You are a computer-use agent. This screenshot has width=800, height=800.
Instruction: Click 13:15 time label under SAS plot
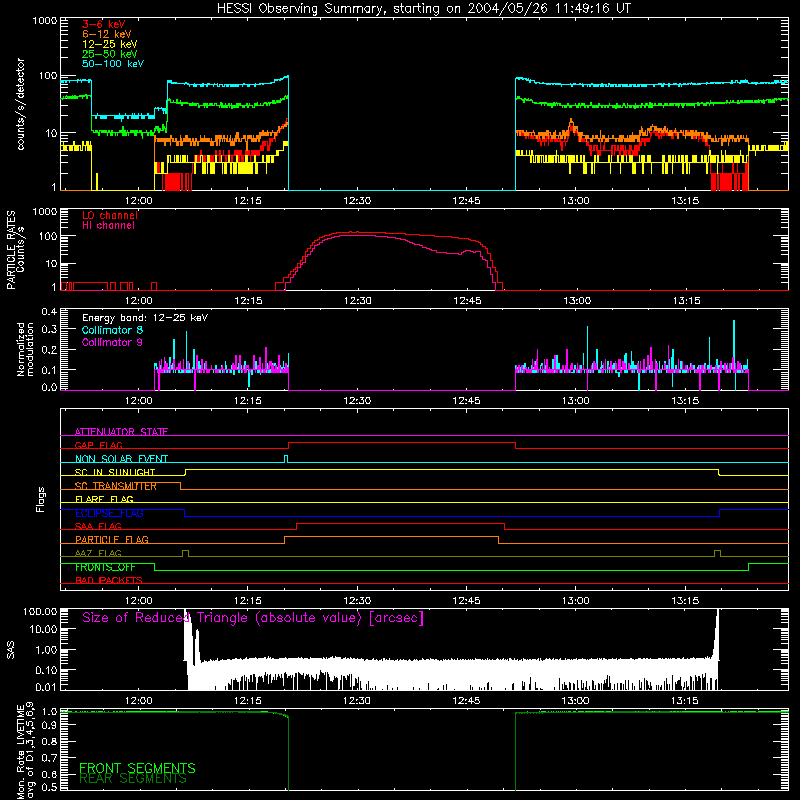pos(685,701)
